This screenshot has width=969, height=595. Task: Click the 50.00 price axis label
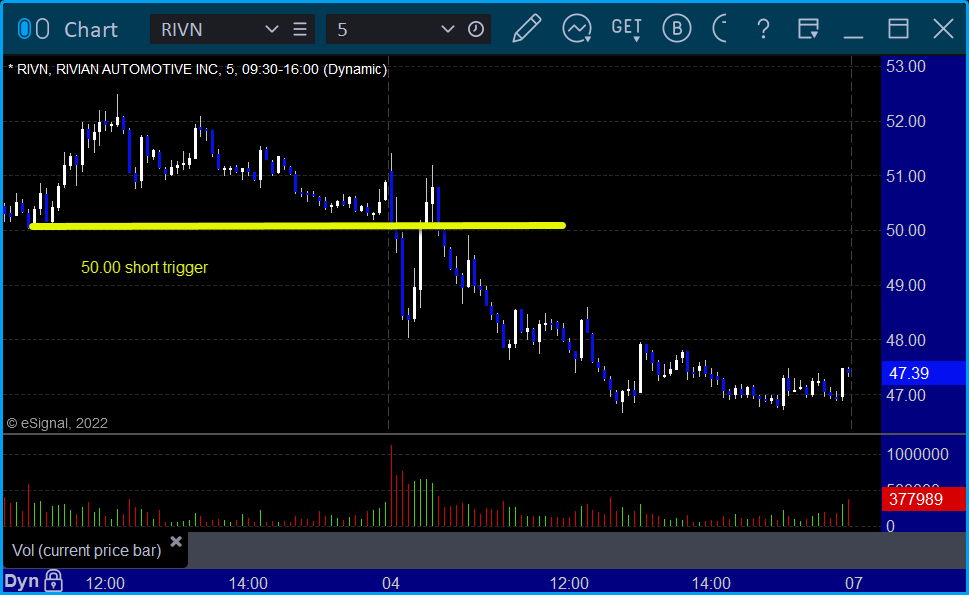click(906, 230)
